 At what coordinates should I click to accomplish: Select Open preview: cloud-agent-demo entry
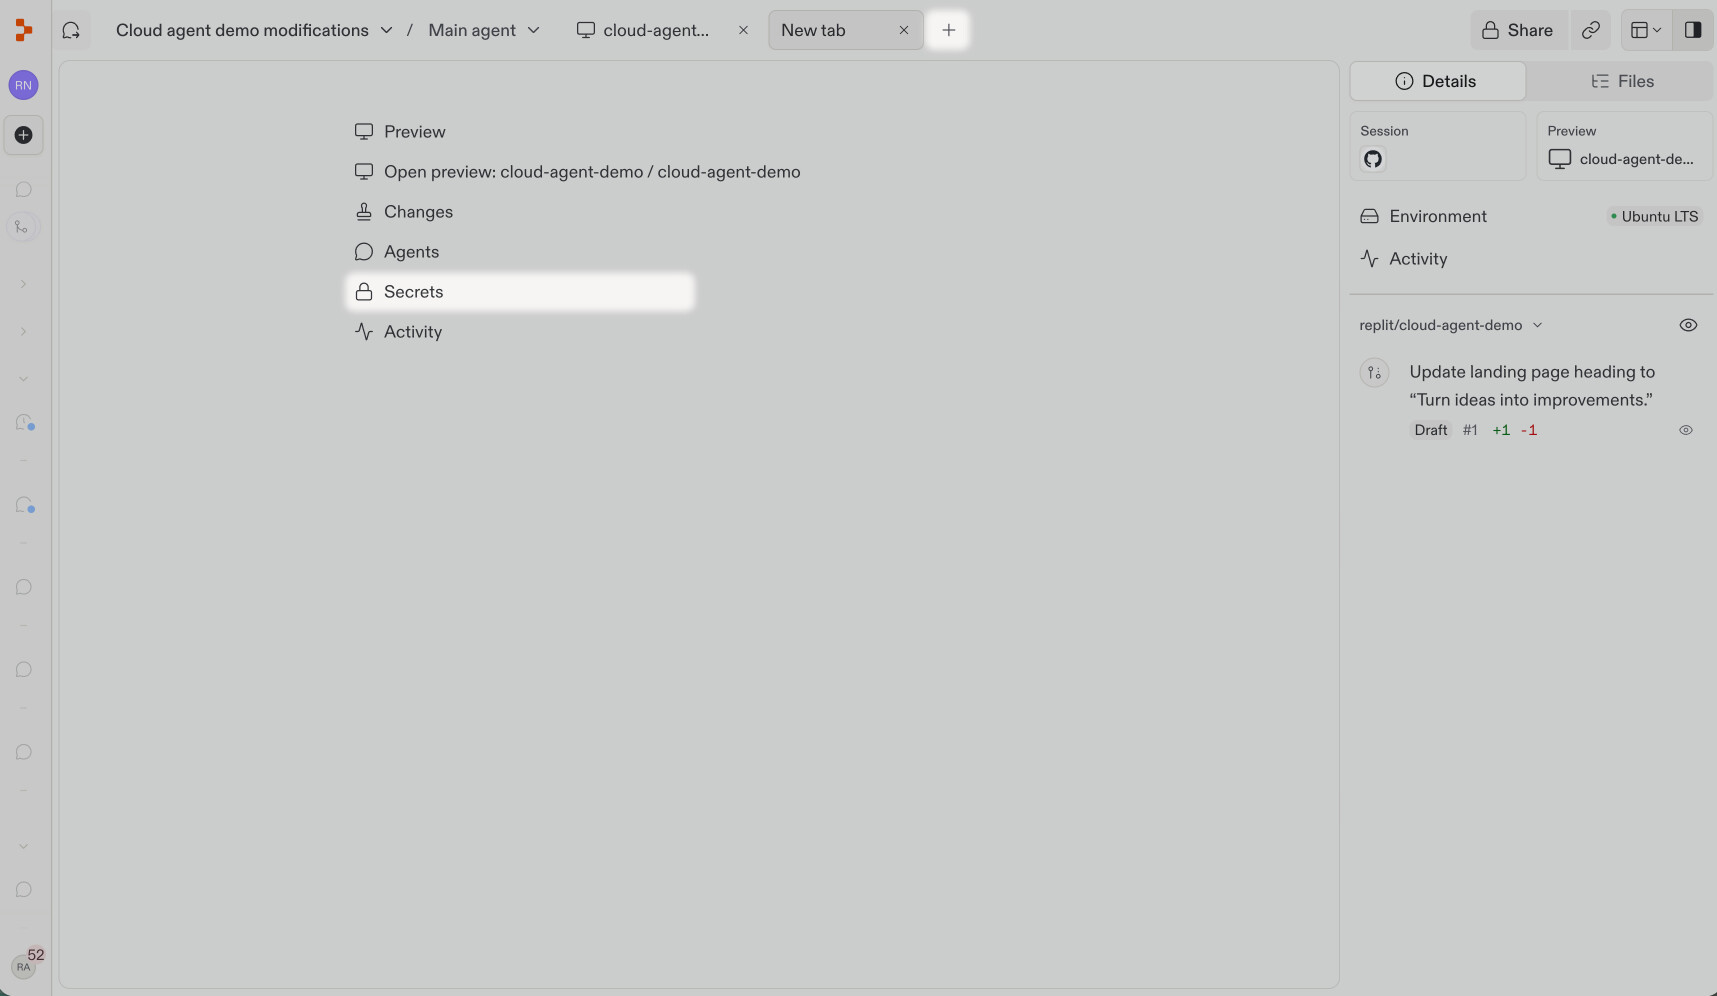tap(577, 172)
